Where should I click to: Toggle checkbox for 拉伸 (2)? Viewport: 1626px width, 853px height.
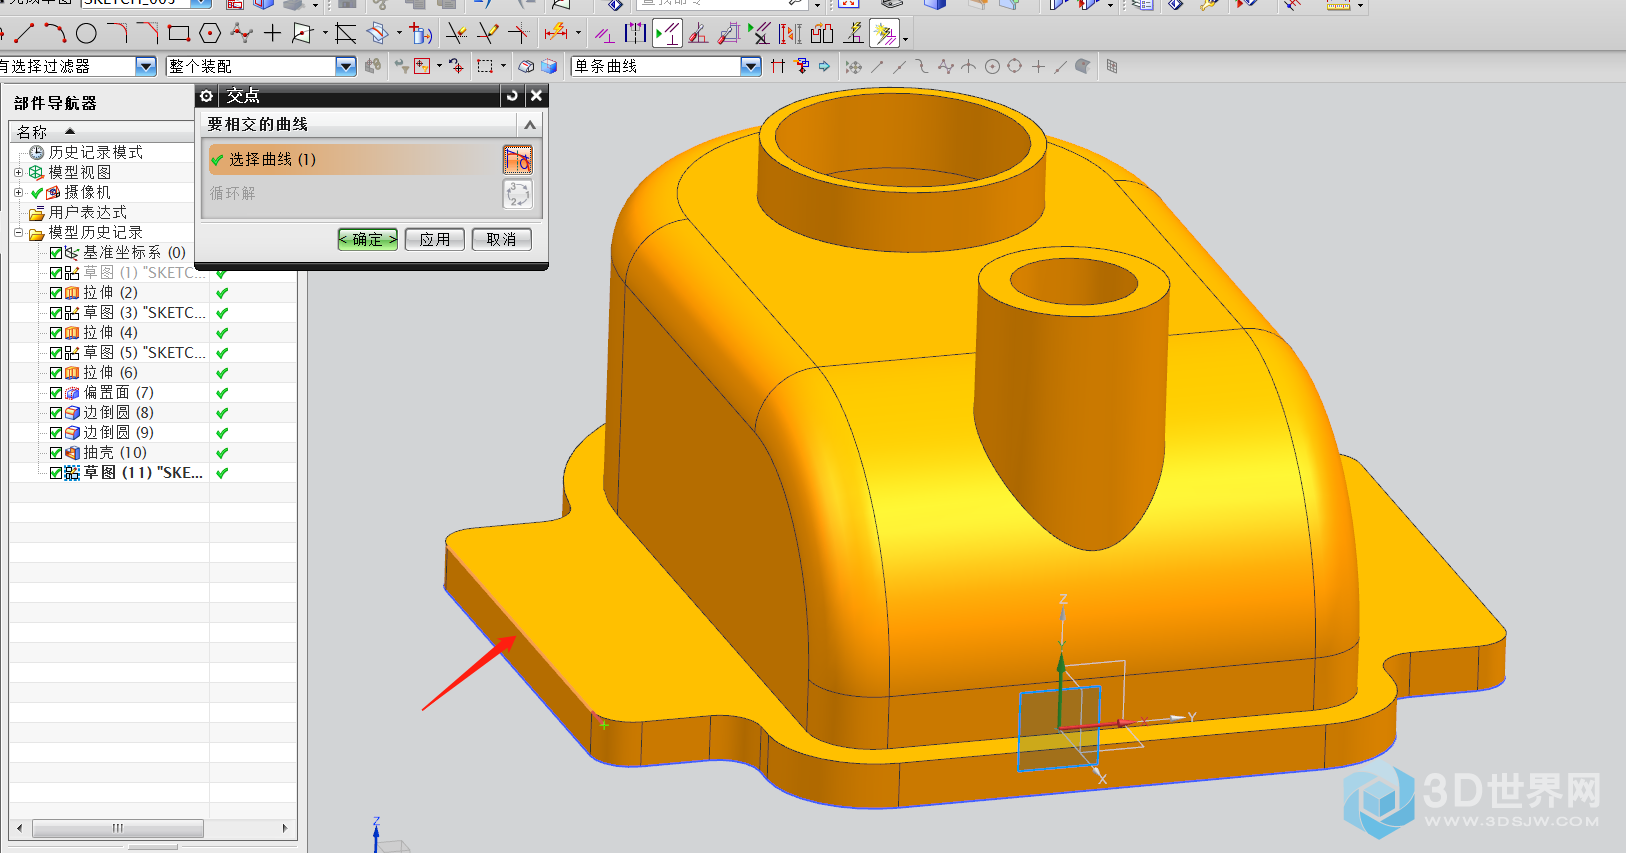56,293
